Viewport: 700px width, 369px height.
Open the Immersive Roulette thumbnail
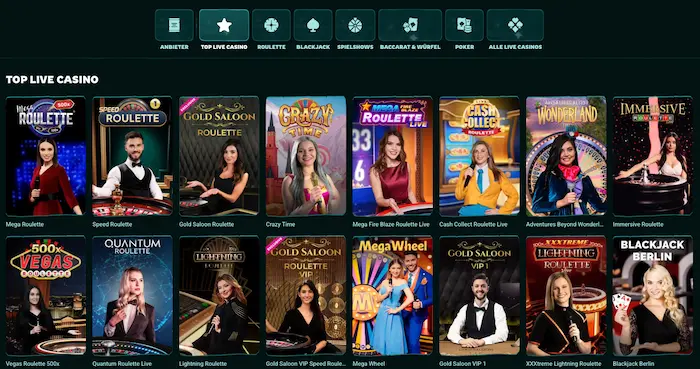point(653,156)
